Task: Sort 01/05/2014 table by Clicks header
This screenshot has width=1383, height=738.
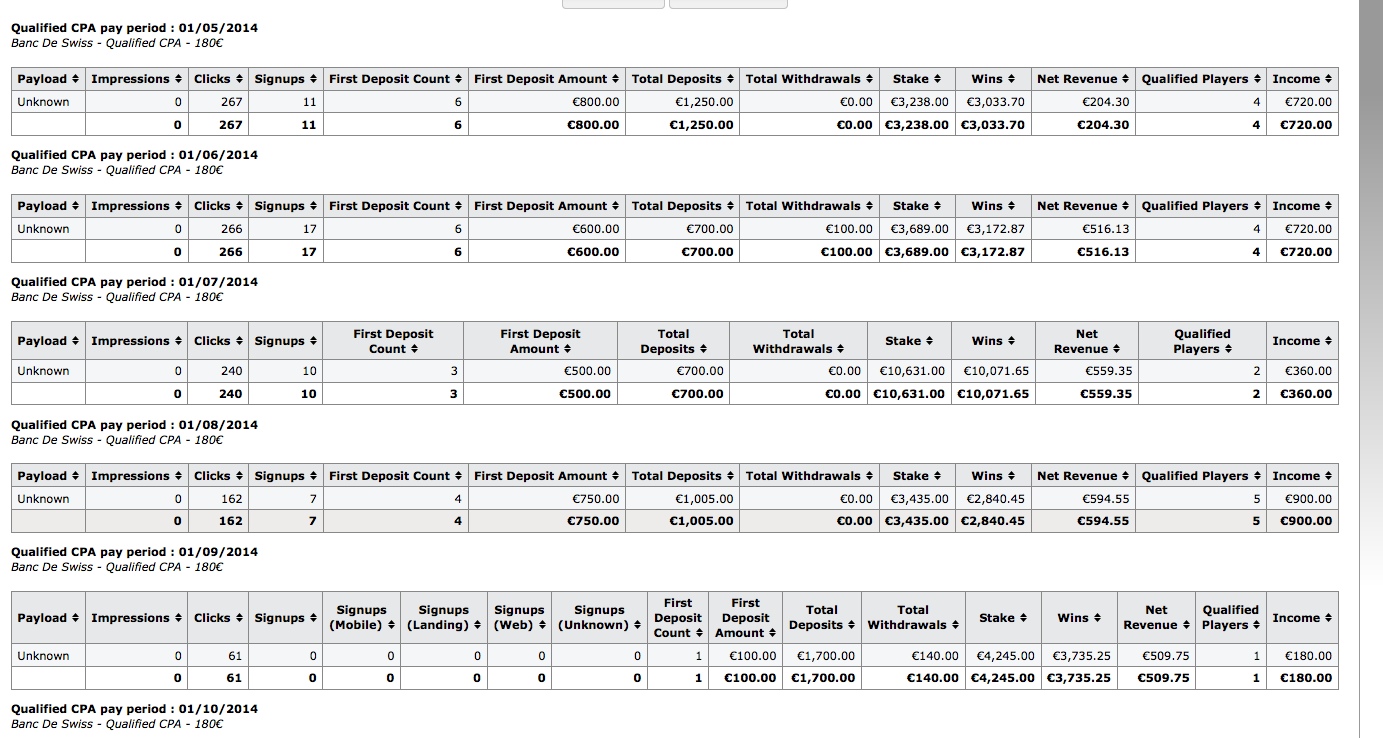Action: 217,79
